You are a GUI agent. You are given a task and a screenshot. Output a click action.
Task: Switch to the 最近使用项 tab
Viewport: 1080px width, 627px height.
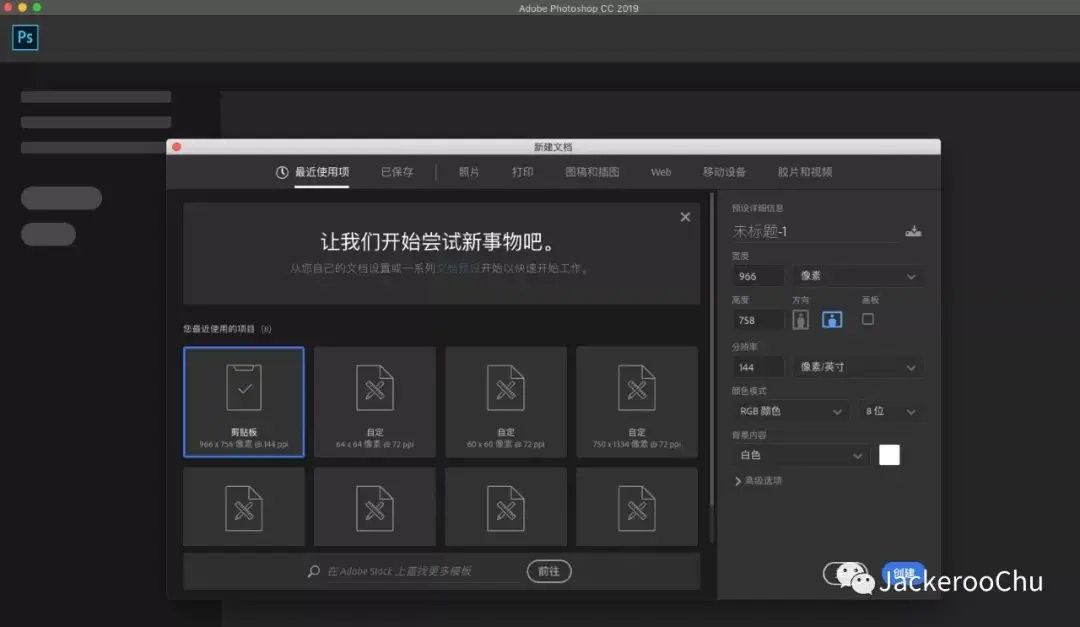click(322, 172)
